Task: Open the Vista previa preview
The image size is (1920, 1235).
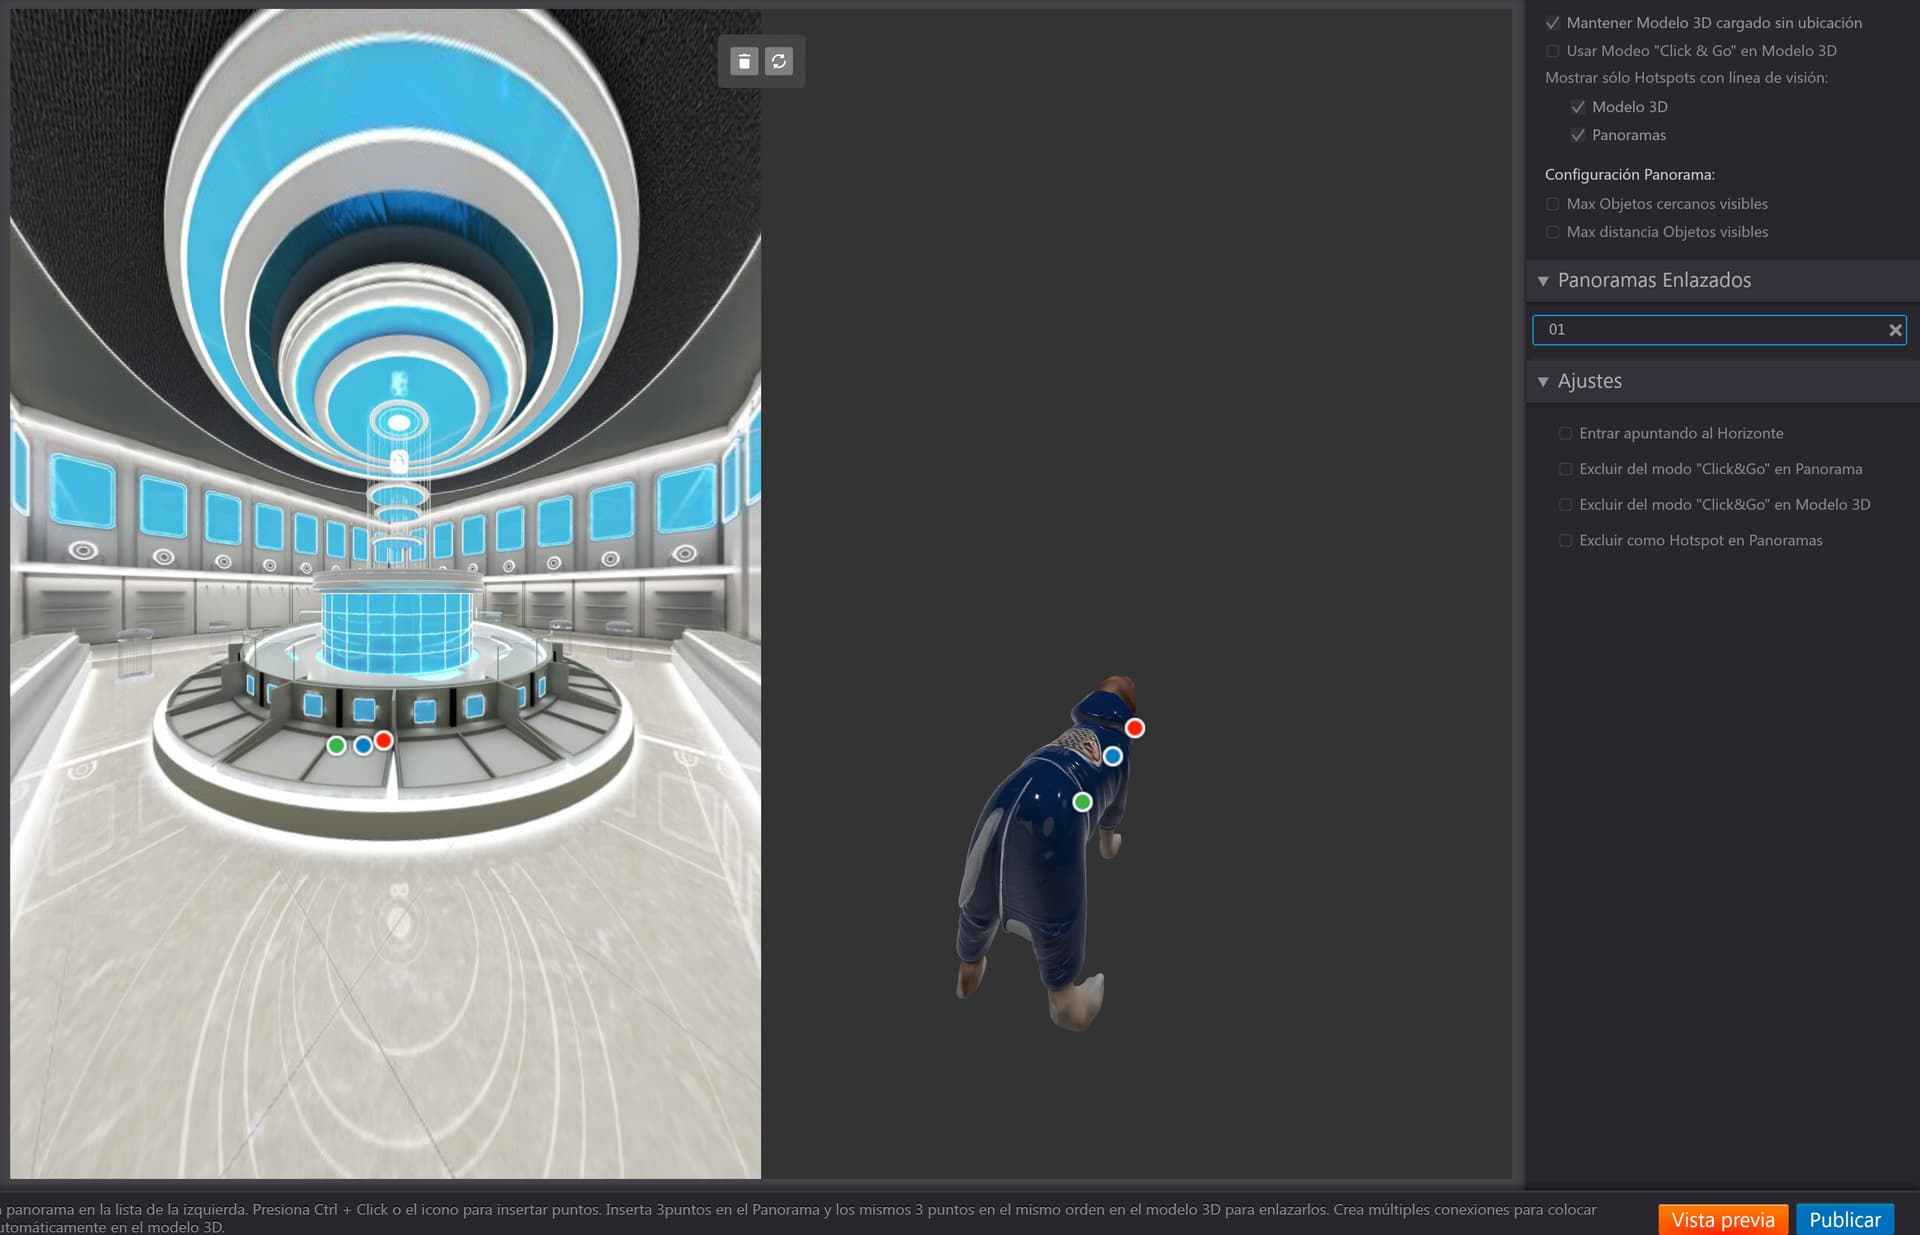Action: 1723,1219
